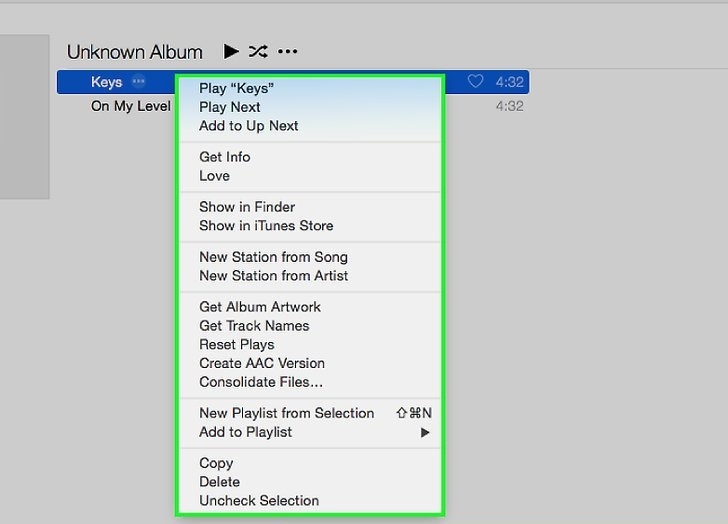Choose Show in Finder
Screen dimensions: 728x524
[310, 207]
